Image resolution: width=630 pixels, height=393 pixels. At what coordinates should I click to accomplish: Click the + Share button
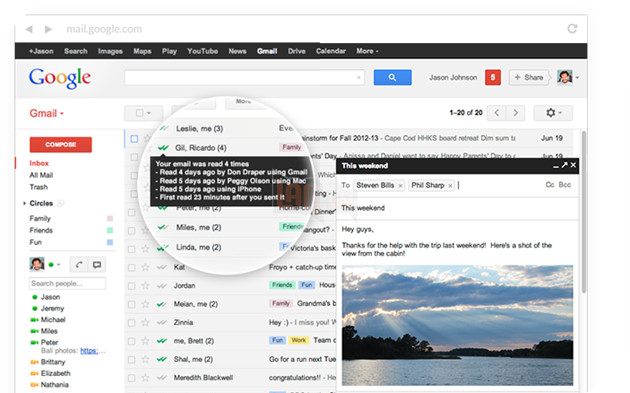(529, 77)
